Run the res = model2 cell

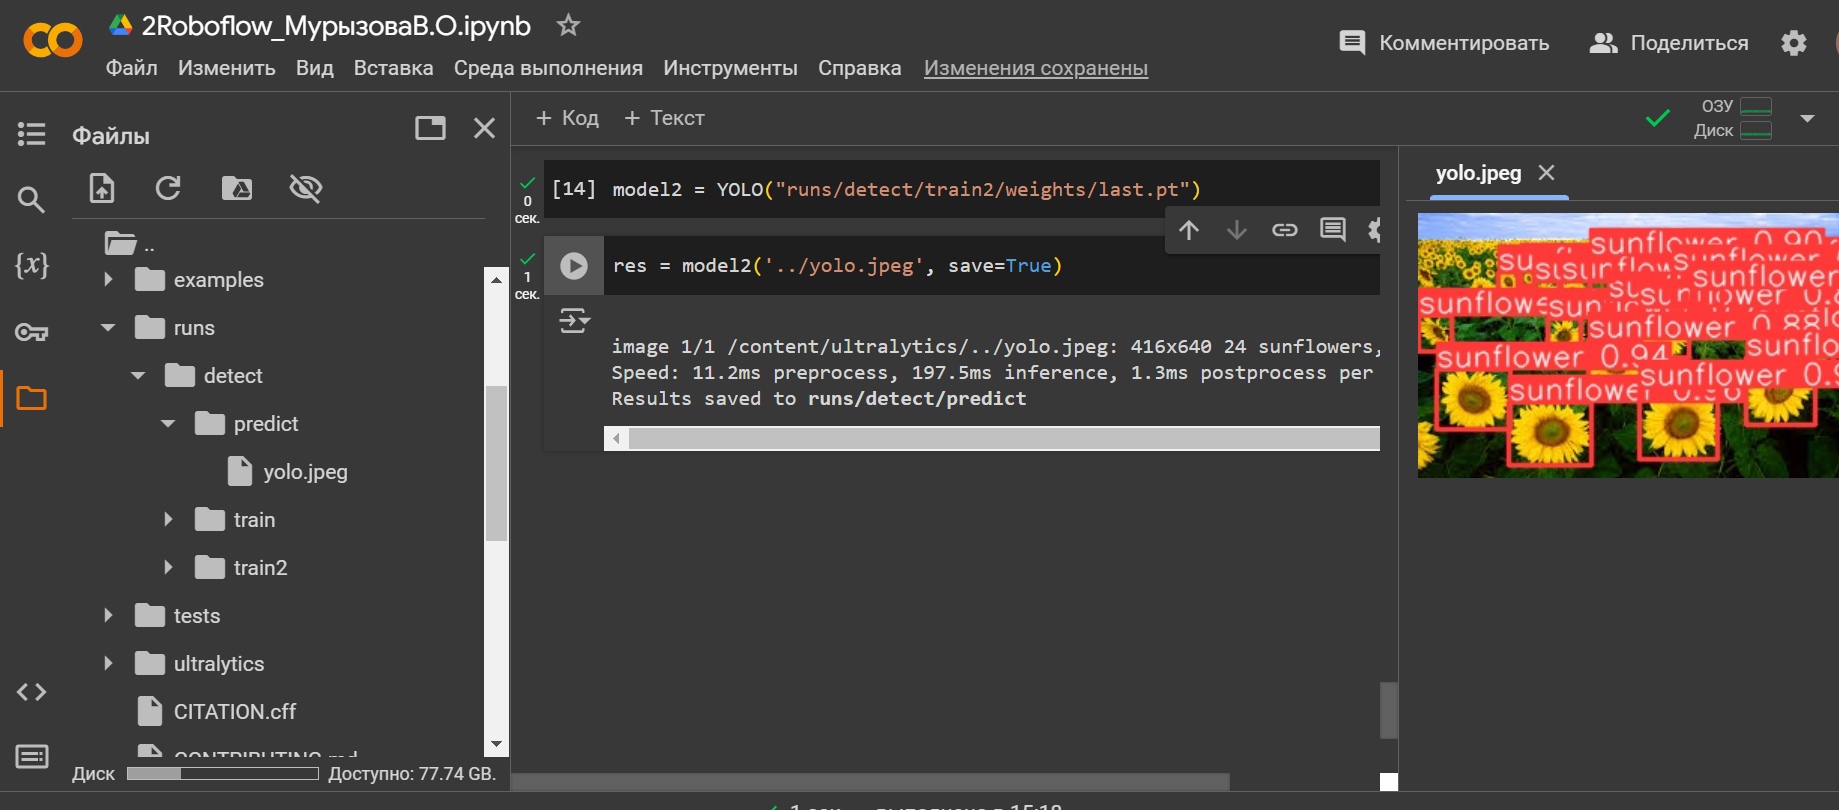[573, 265]
